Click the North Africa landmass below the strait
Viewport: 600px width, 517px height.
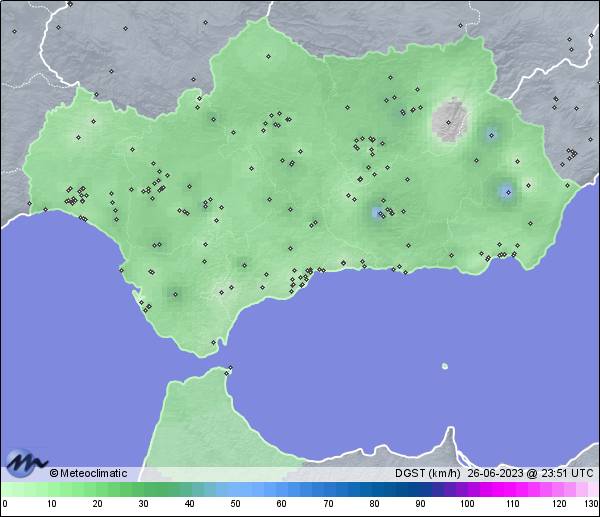coord(200,420)
